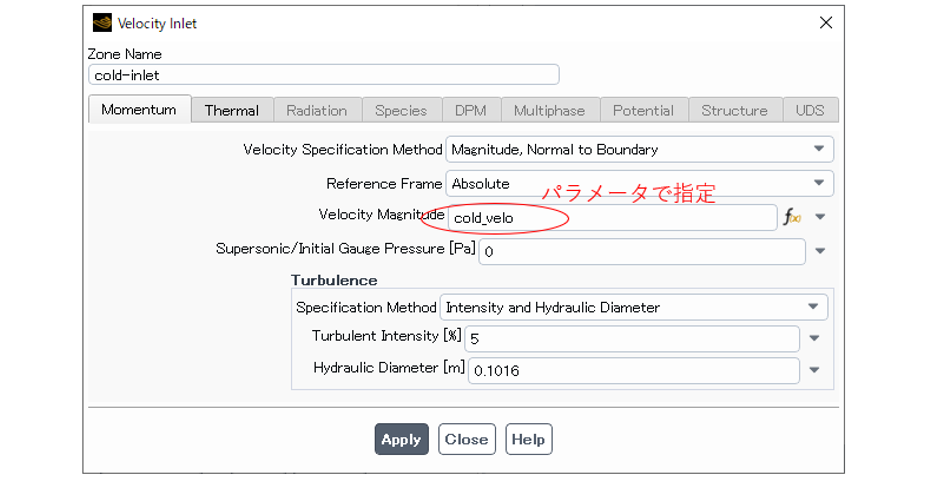Screen dimensions: 925x482
Task: Click the Zone Name field containing cold-inlet
Action: (323, 75)
